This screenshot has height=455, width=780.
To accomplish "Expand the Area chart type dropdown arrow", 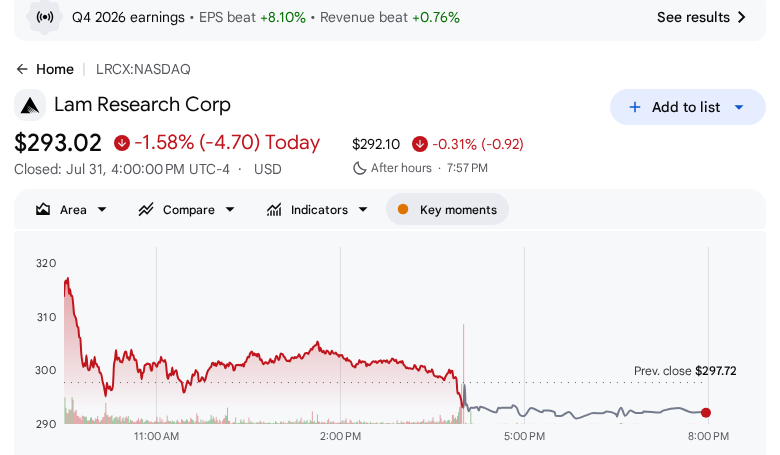I will click(x=102, y=210).
